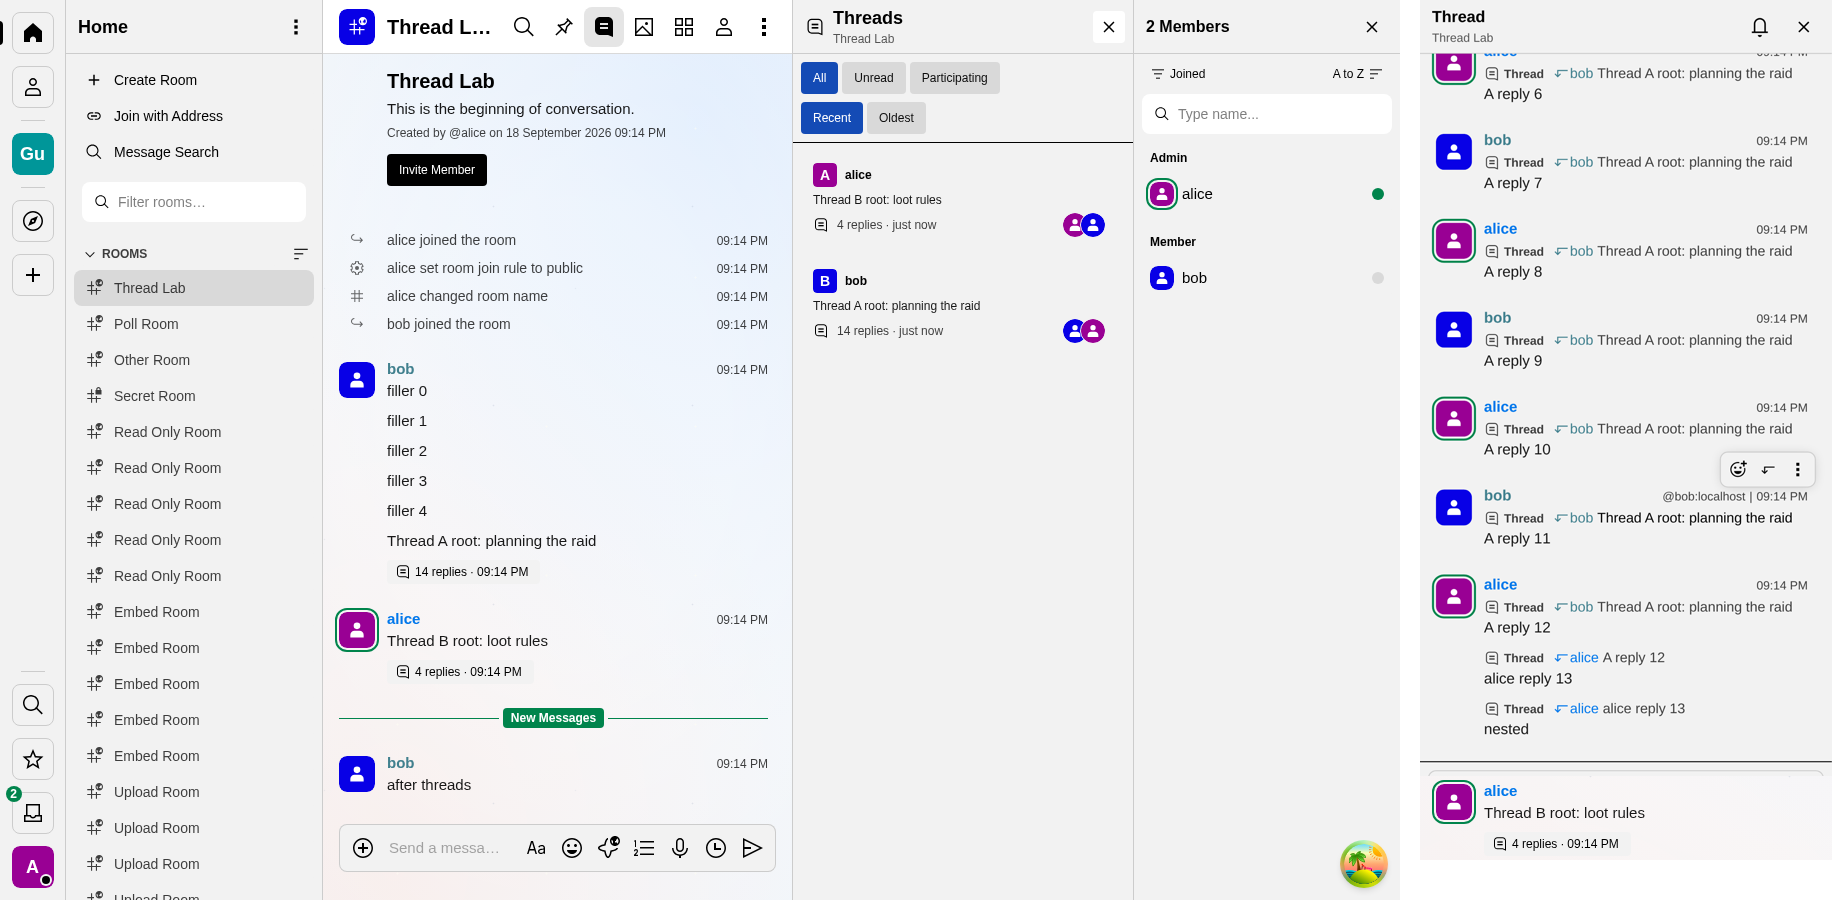1832x900 pixels.
Task: Open the room media gallery icon
Action: pos(644,27)
